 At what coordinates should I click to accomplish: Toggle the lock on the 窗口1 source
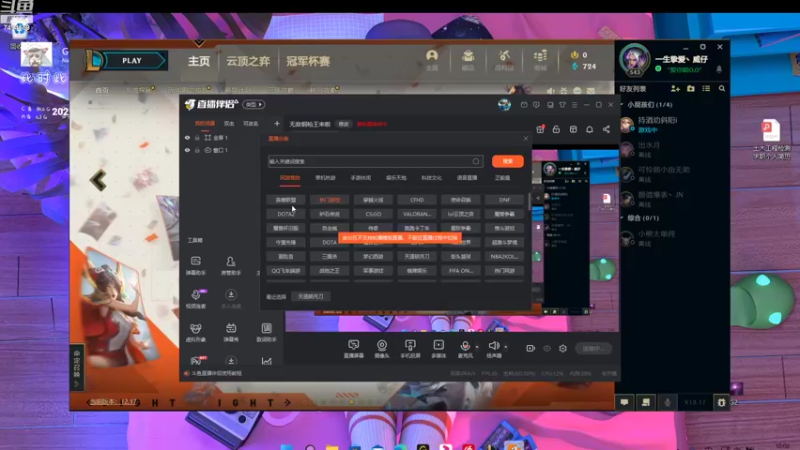(x=197, y=151)
